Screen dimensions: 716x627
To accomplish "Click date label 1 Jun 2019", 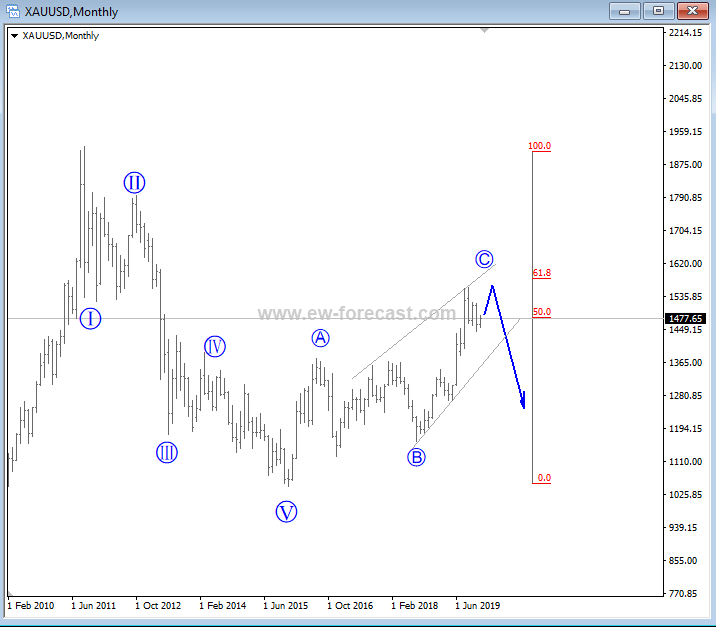I will (x=478, y=606).
